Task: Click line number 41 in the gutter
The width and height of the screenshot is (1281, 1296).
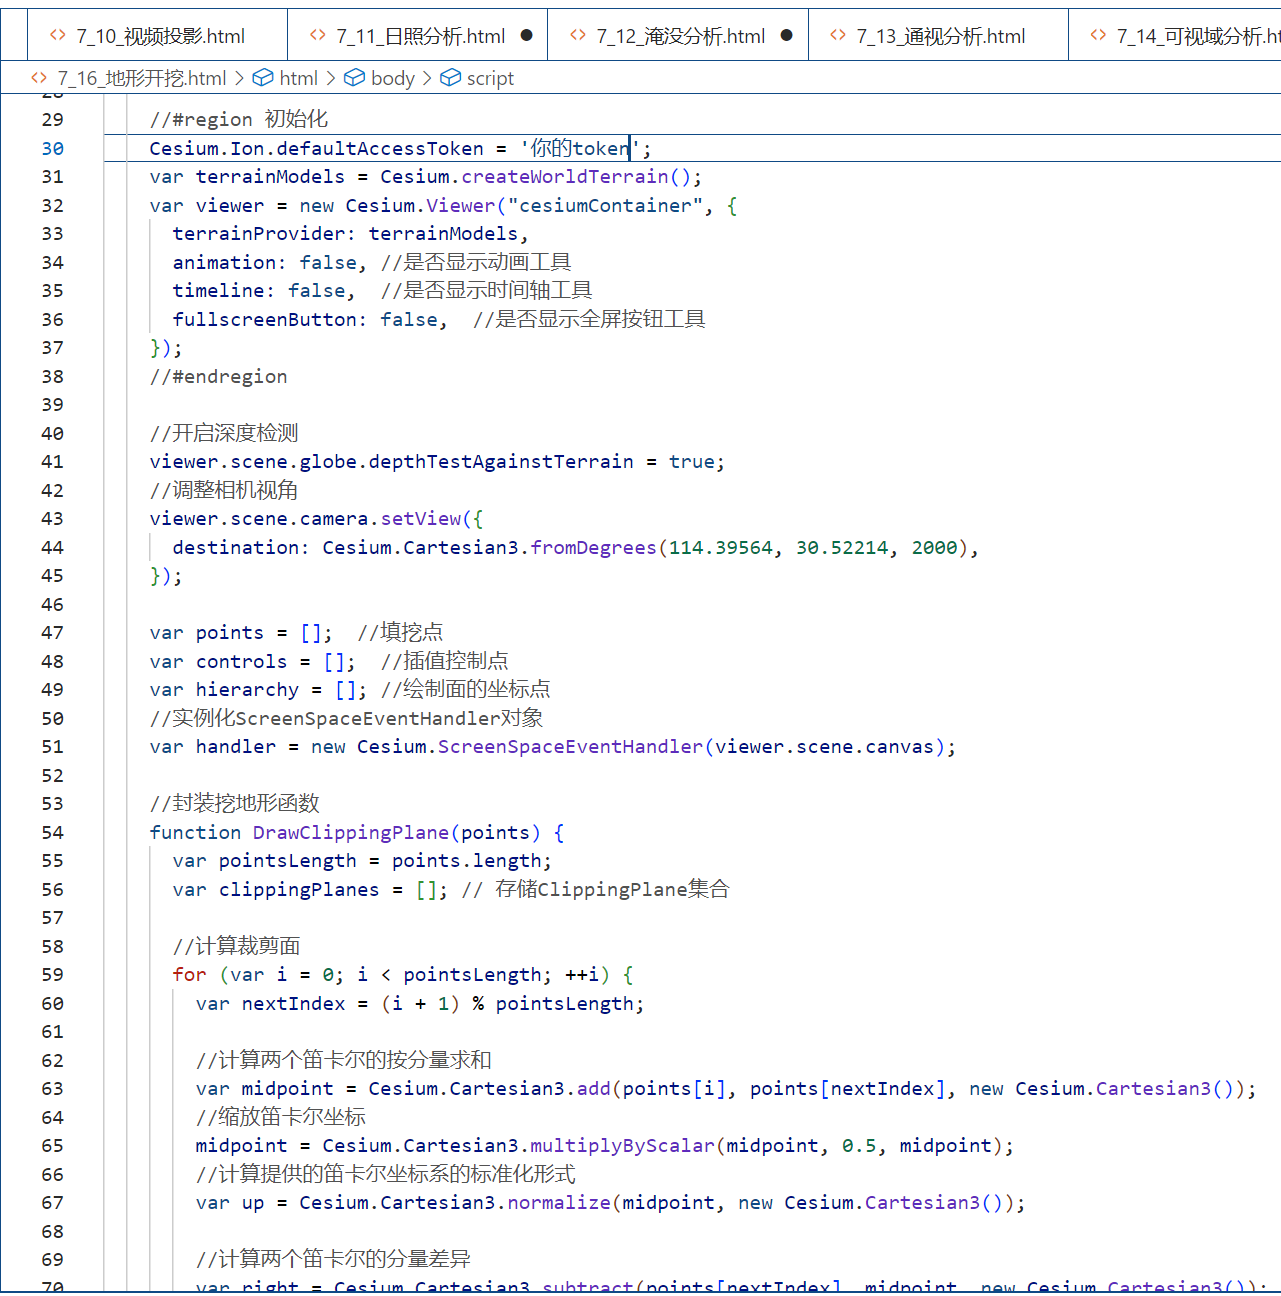Action: point(52,461)
